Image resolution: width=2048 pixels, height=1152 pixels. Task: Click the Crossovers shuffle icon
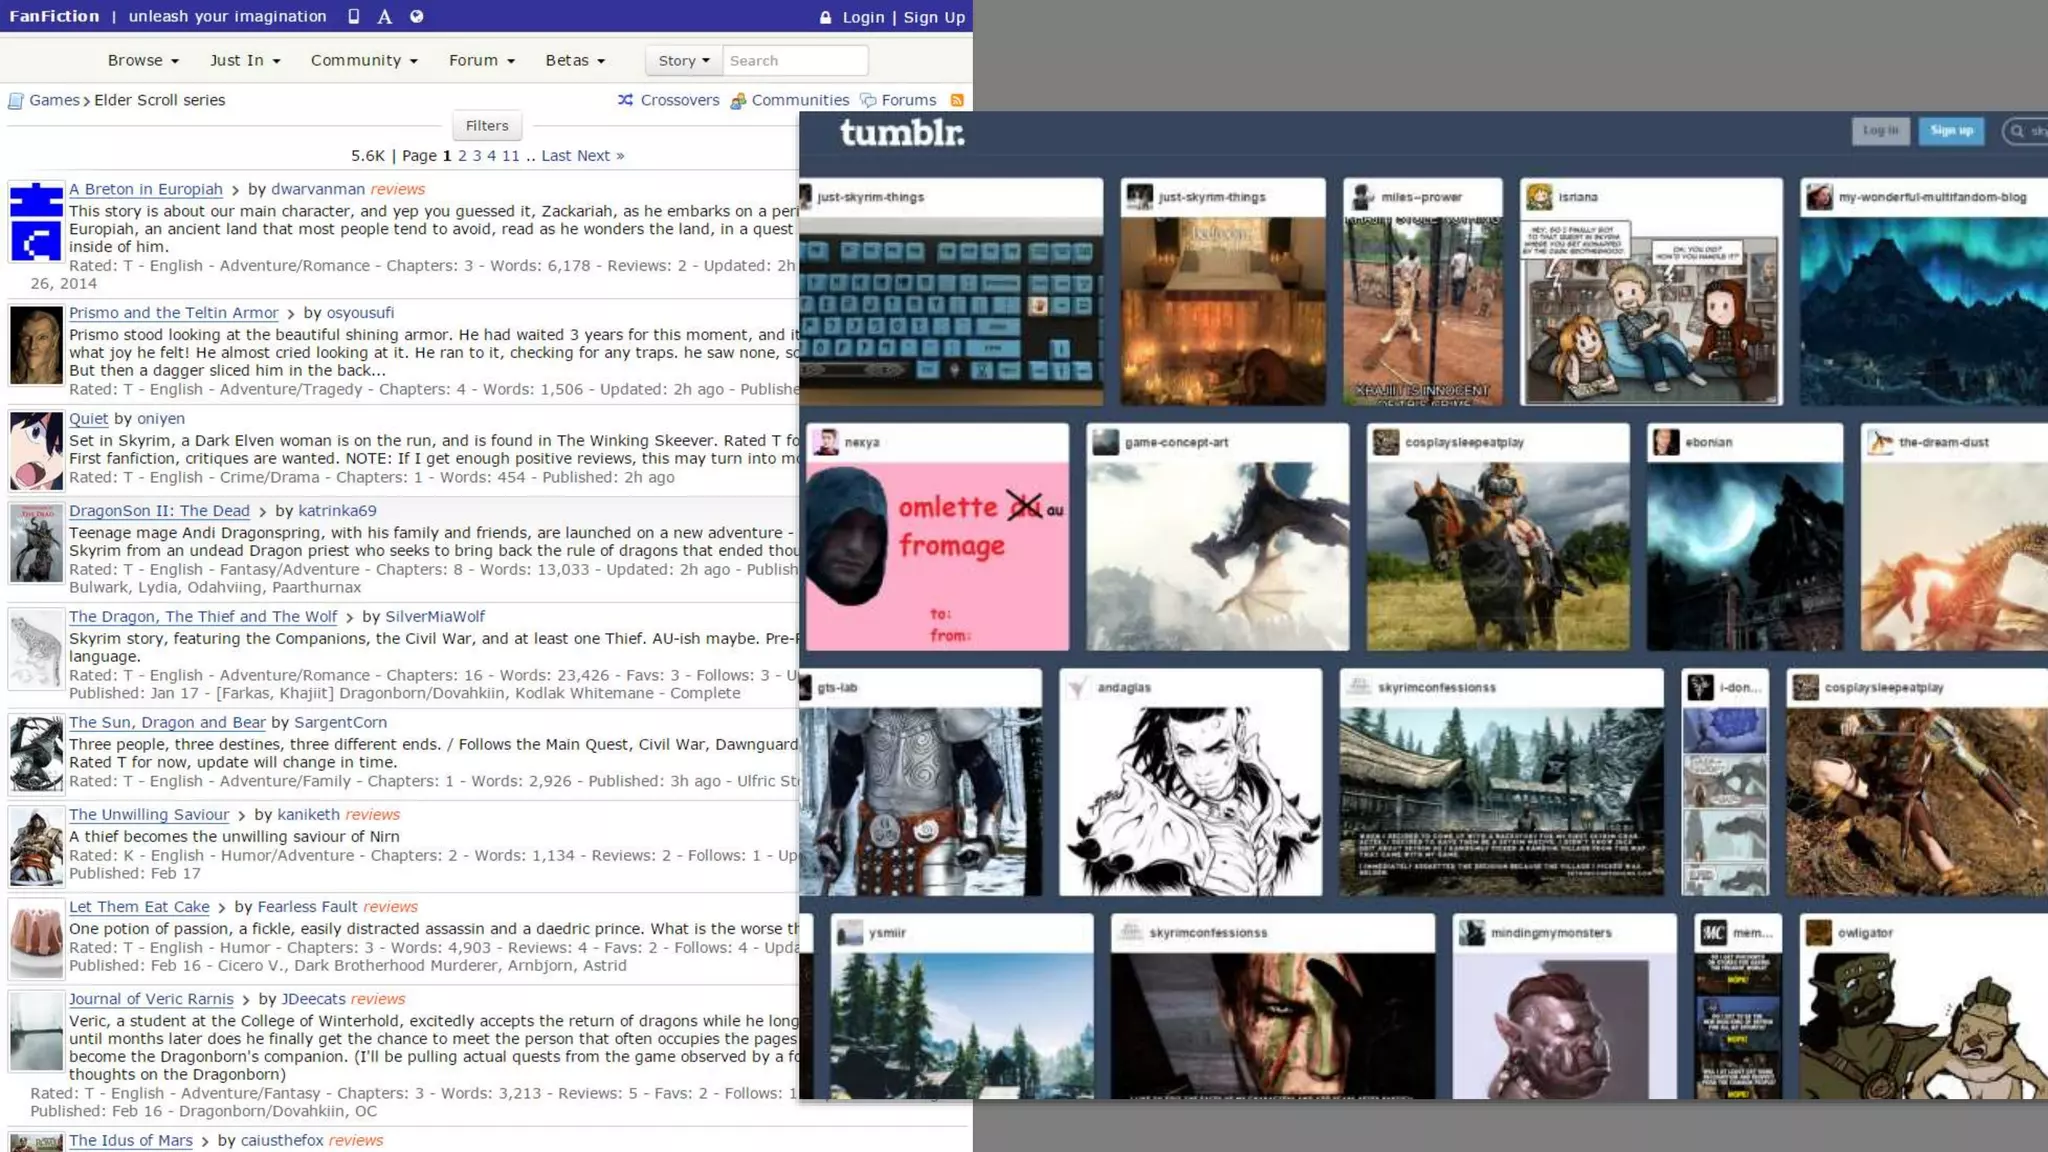pyautogui.click(x=625, y=100)
